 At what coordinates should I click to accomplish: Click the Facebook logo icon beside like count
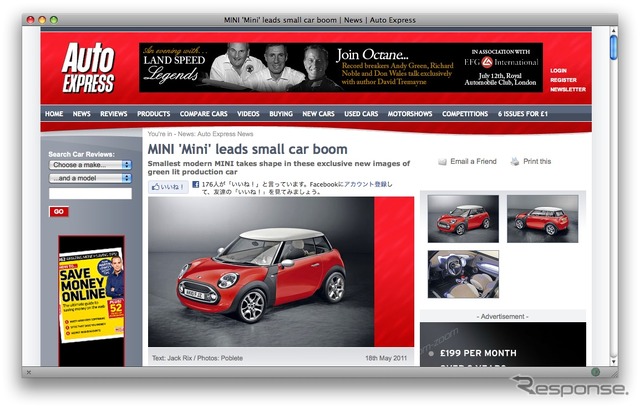[196, 184]
